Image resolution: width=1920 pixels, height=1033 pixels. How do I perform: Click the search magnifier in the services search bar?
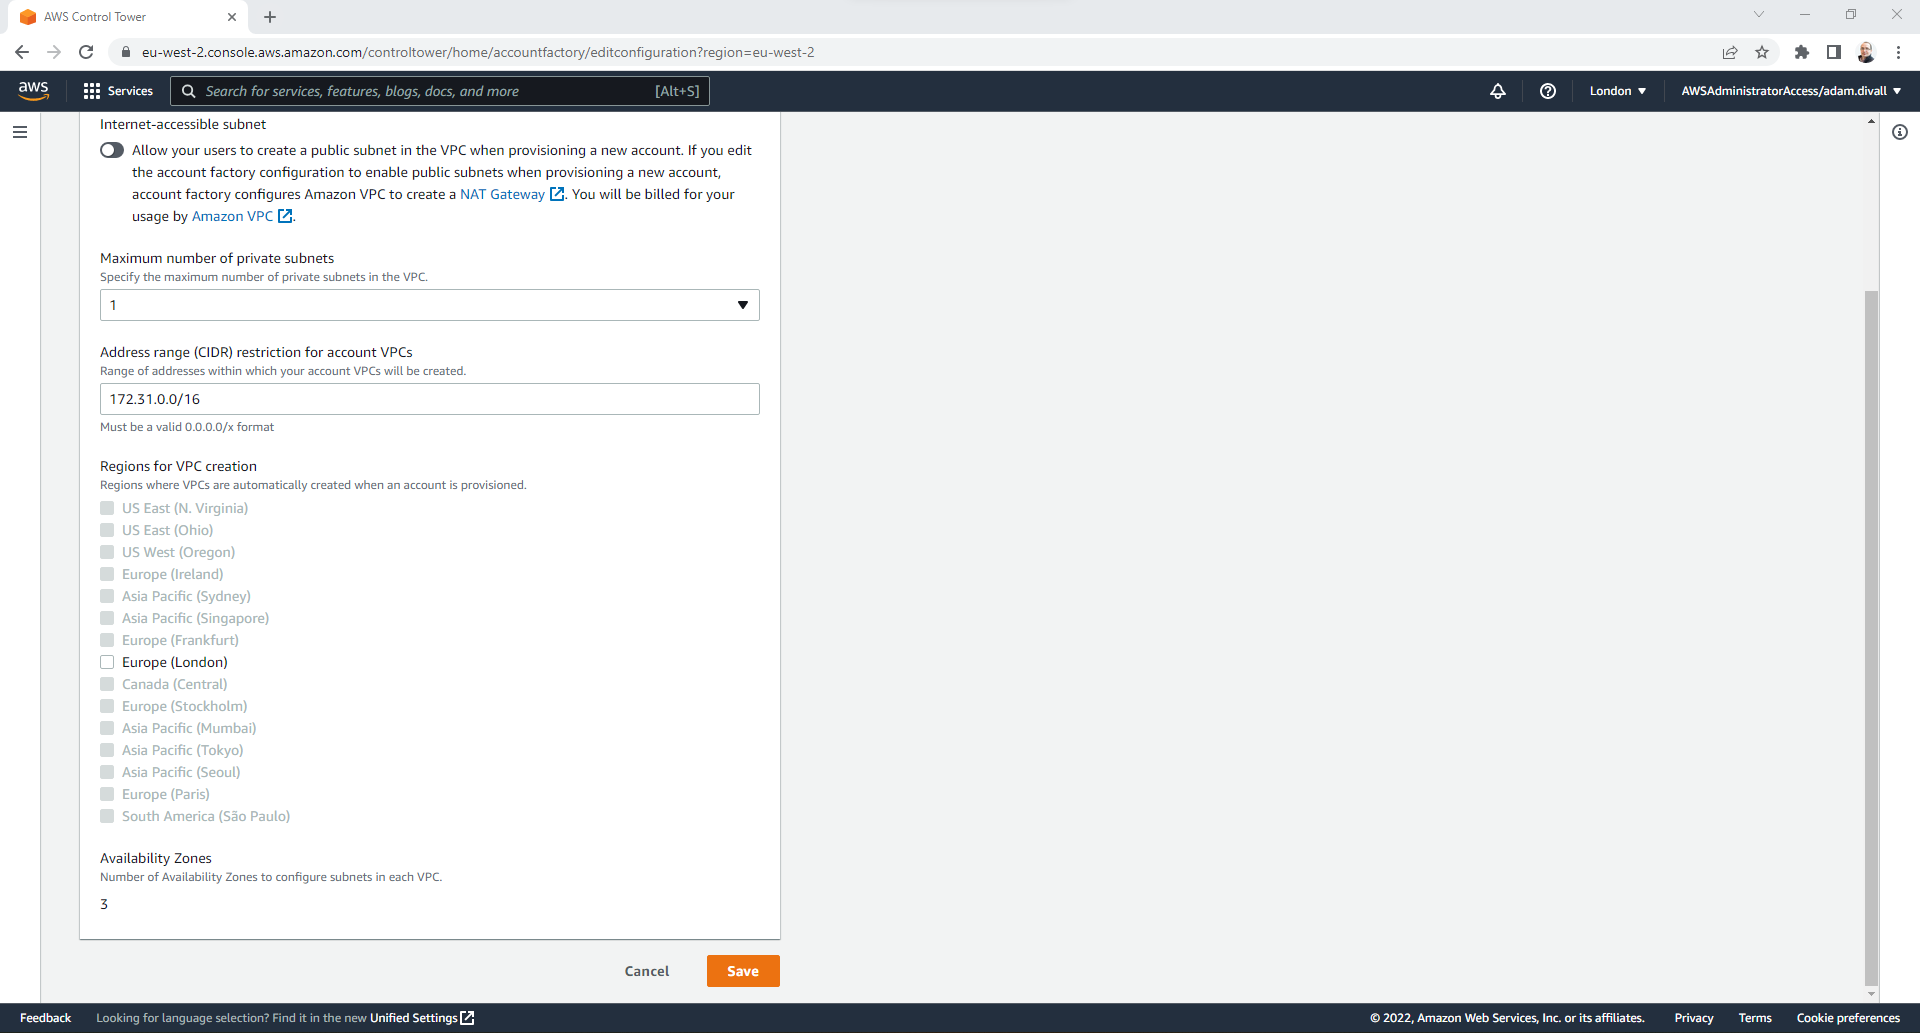[x=188, y=91]
